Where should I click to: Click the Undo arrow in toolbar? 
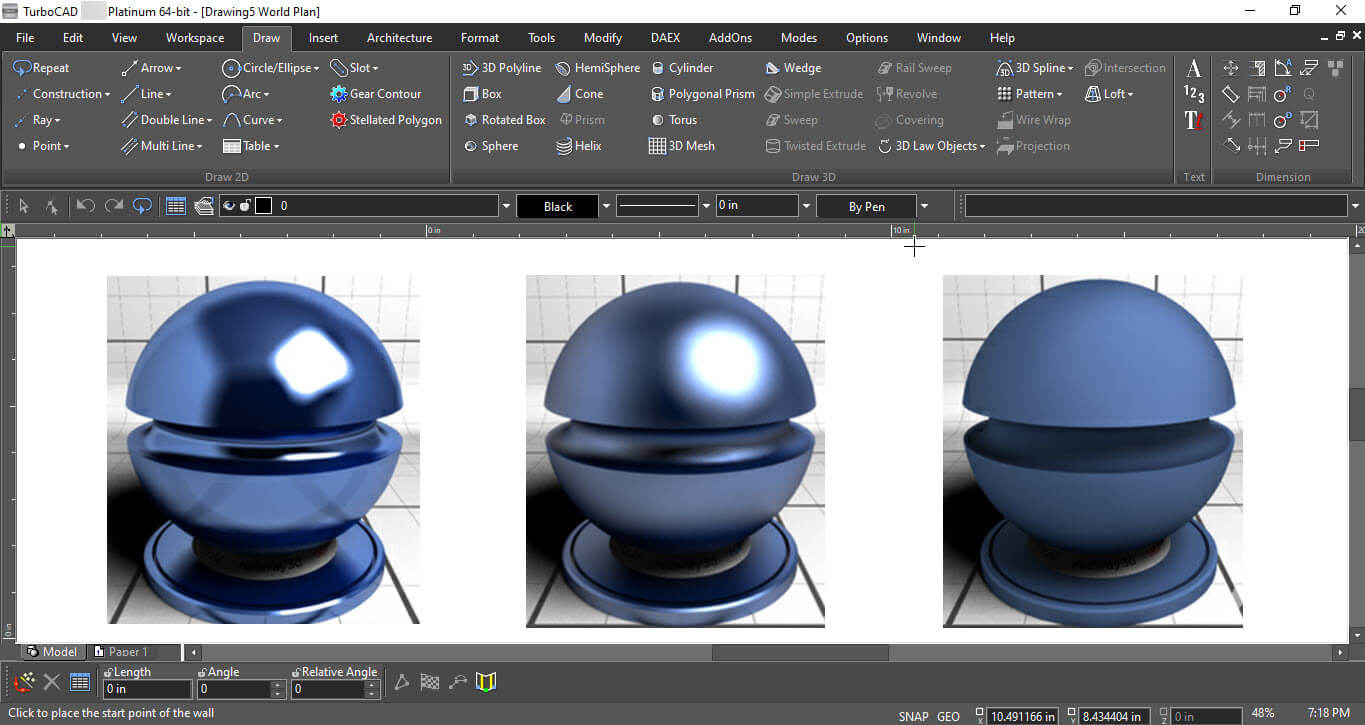(85, 206)
